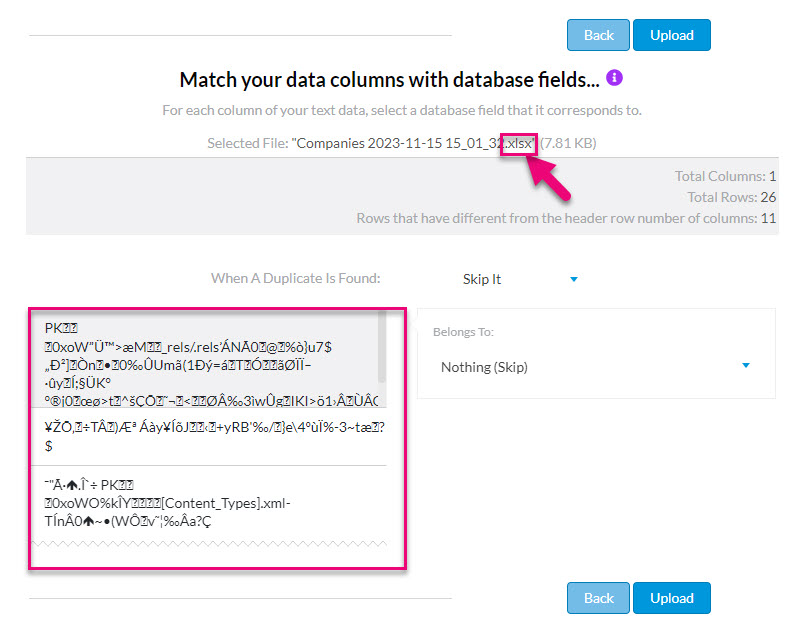Expand the duplicate handling dropdown arrow
The height and width of the screenshot is (635, 799).
coord(573,279)
